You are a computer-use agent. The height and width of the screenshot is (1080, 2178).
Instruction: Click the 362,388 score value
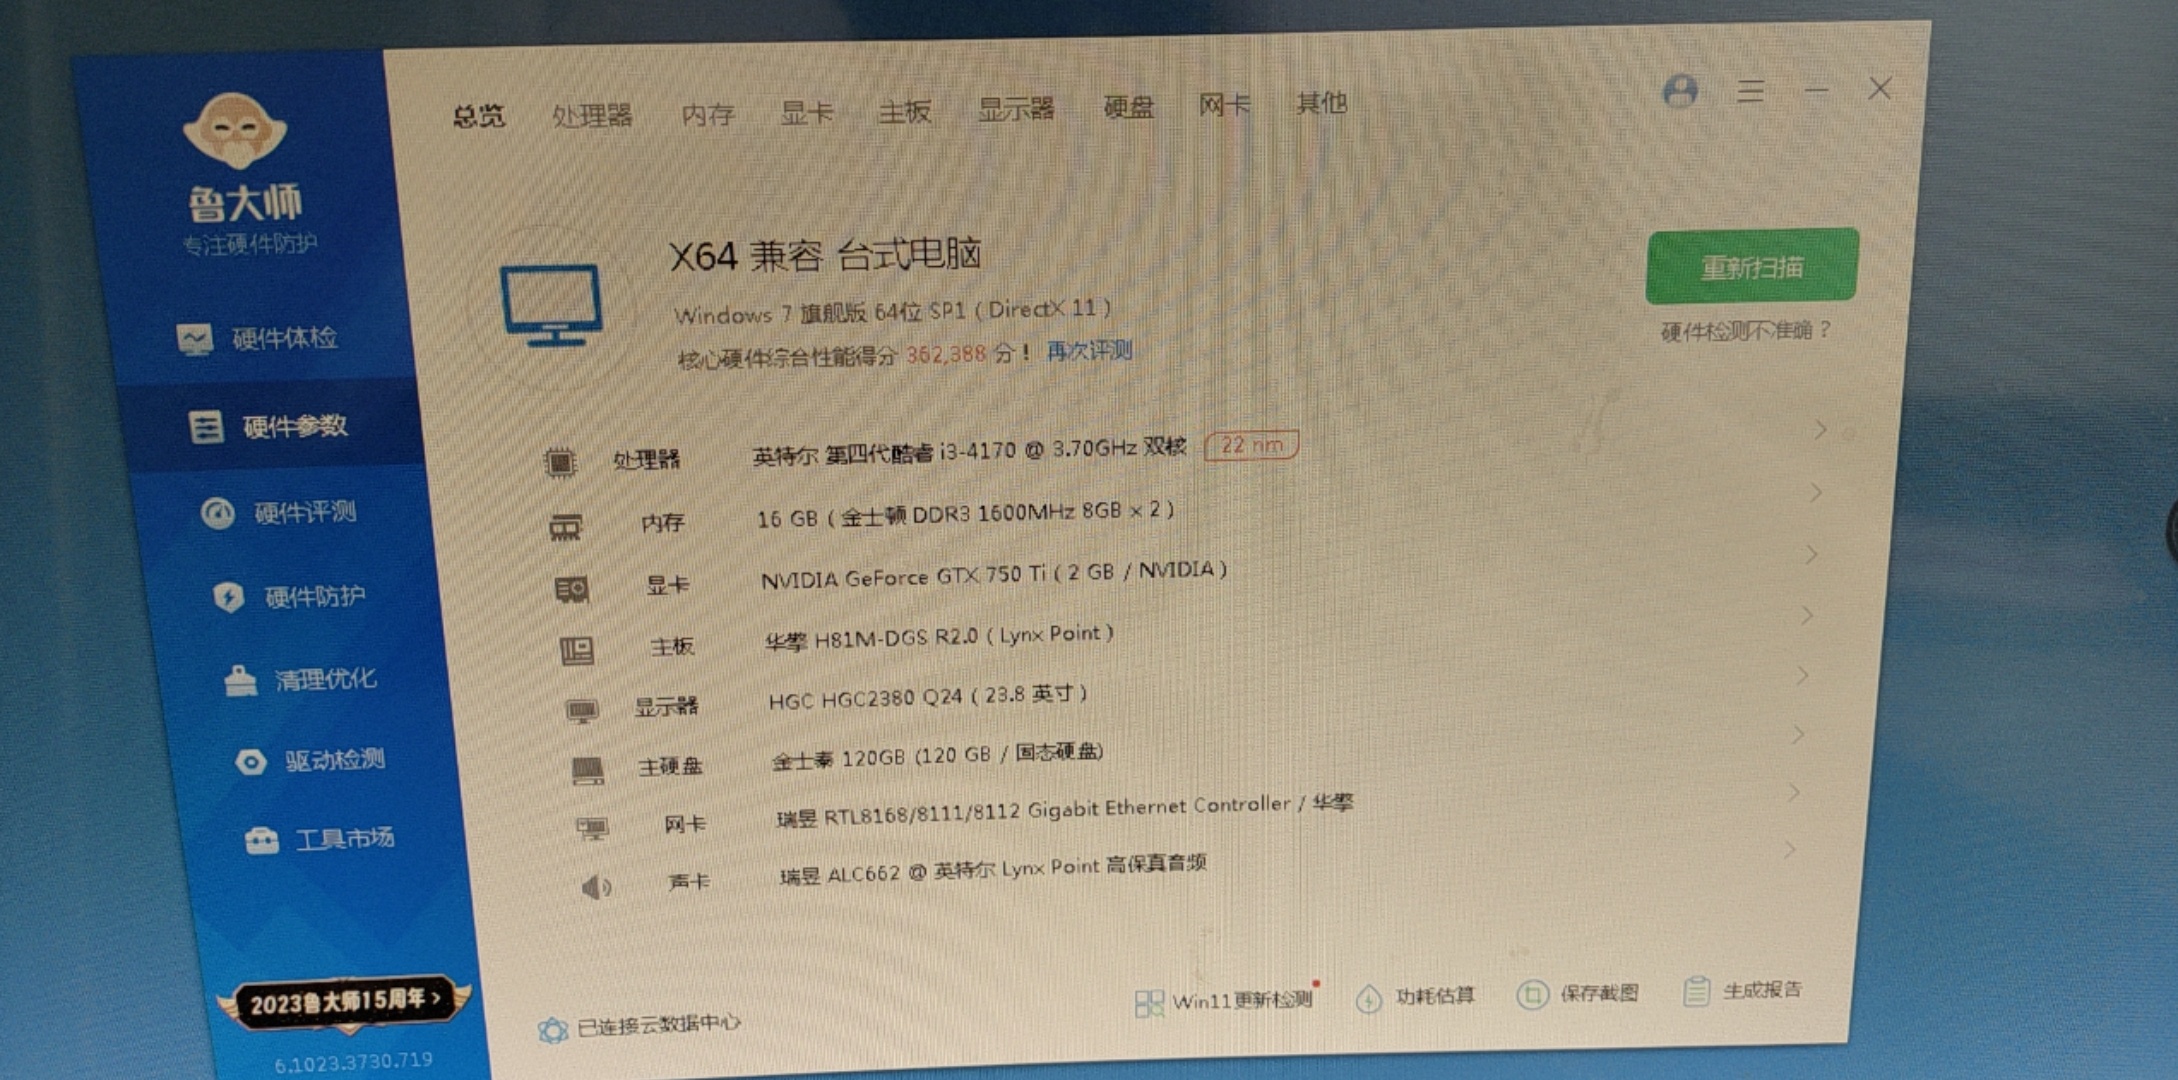click(946, 354)
